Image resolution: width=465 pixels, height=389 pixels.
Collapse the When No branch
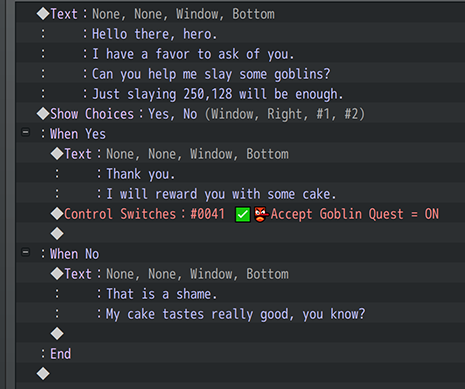click(x=25, y=252)
